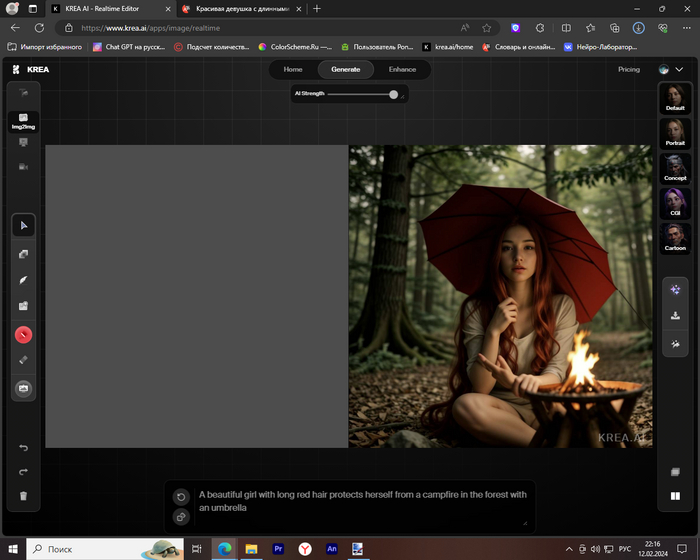700x560 pixels.
Task: Switch to the Enhance tab
Action: click(x=402, y=70)
